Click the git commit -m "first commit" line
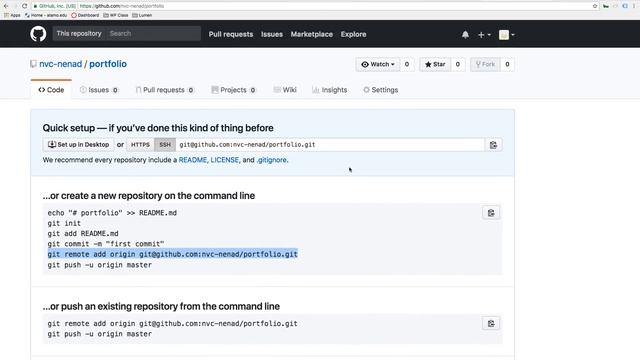This screenshot has width=640, height=360. pos(106,244)
